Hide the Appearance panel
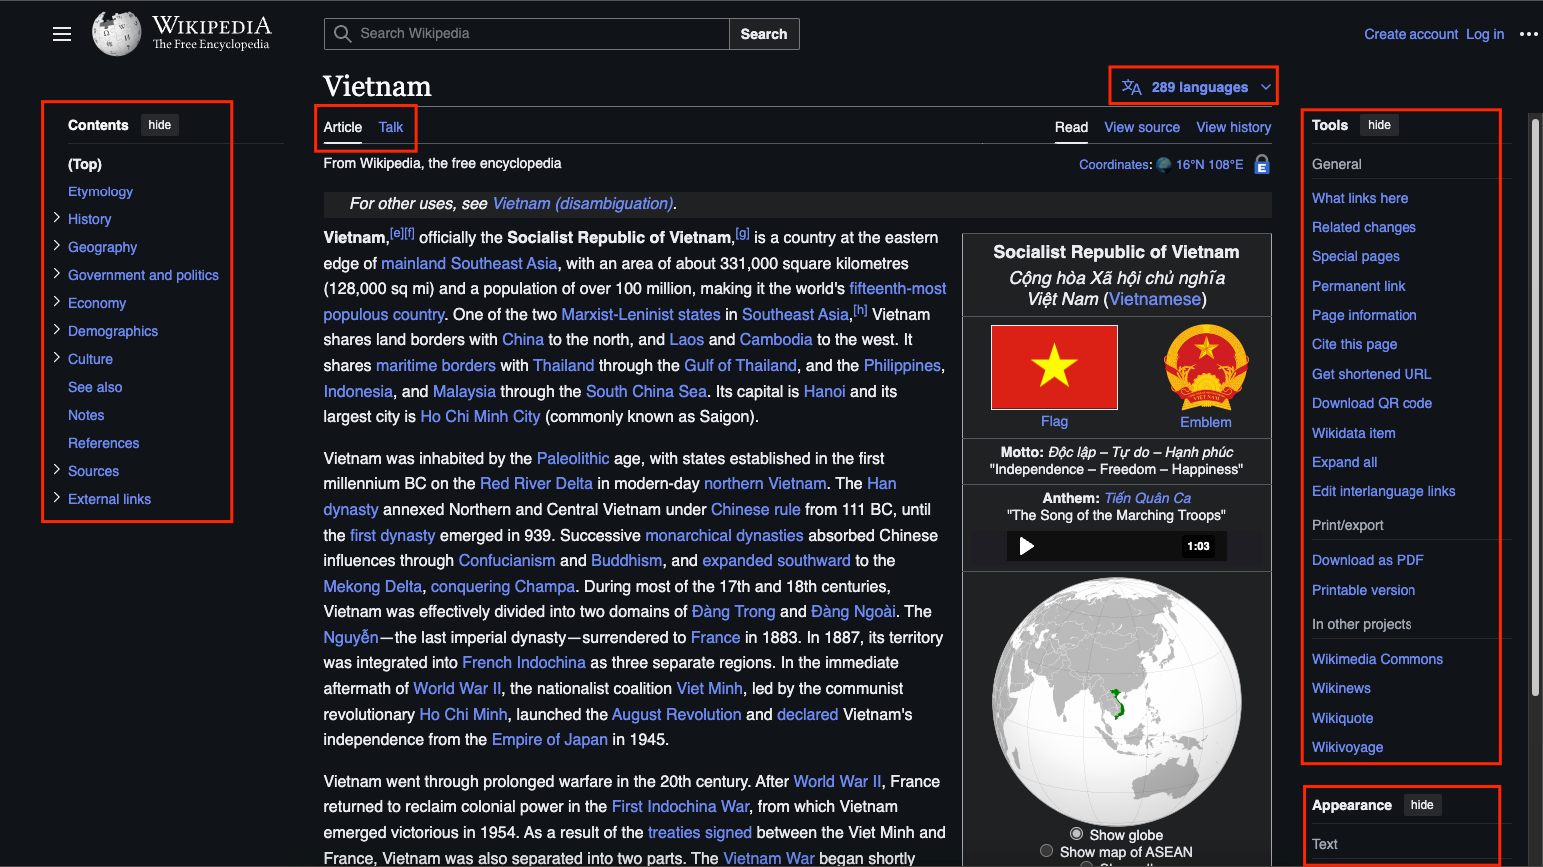Image resolution: width=1543 pixels, height=867 pixels. coord(1421,805)
